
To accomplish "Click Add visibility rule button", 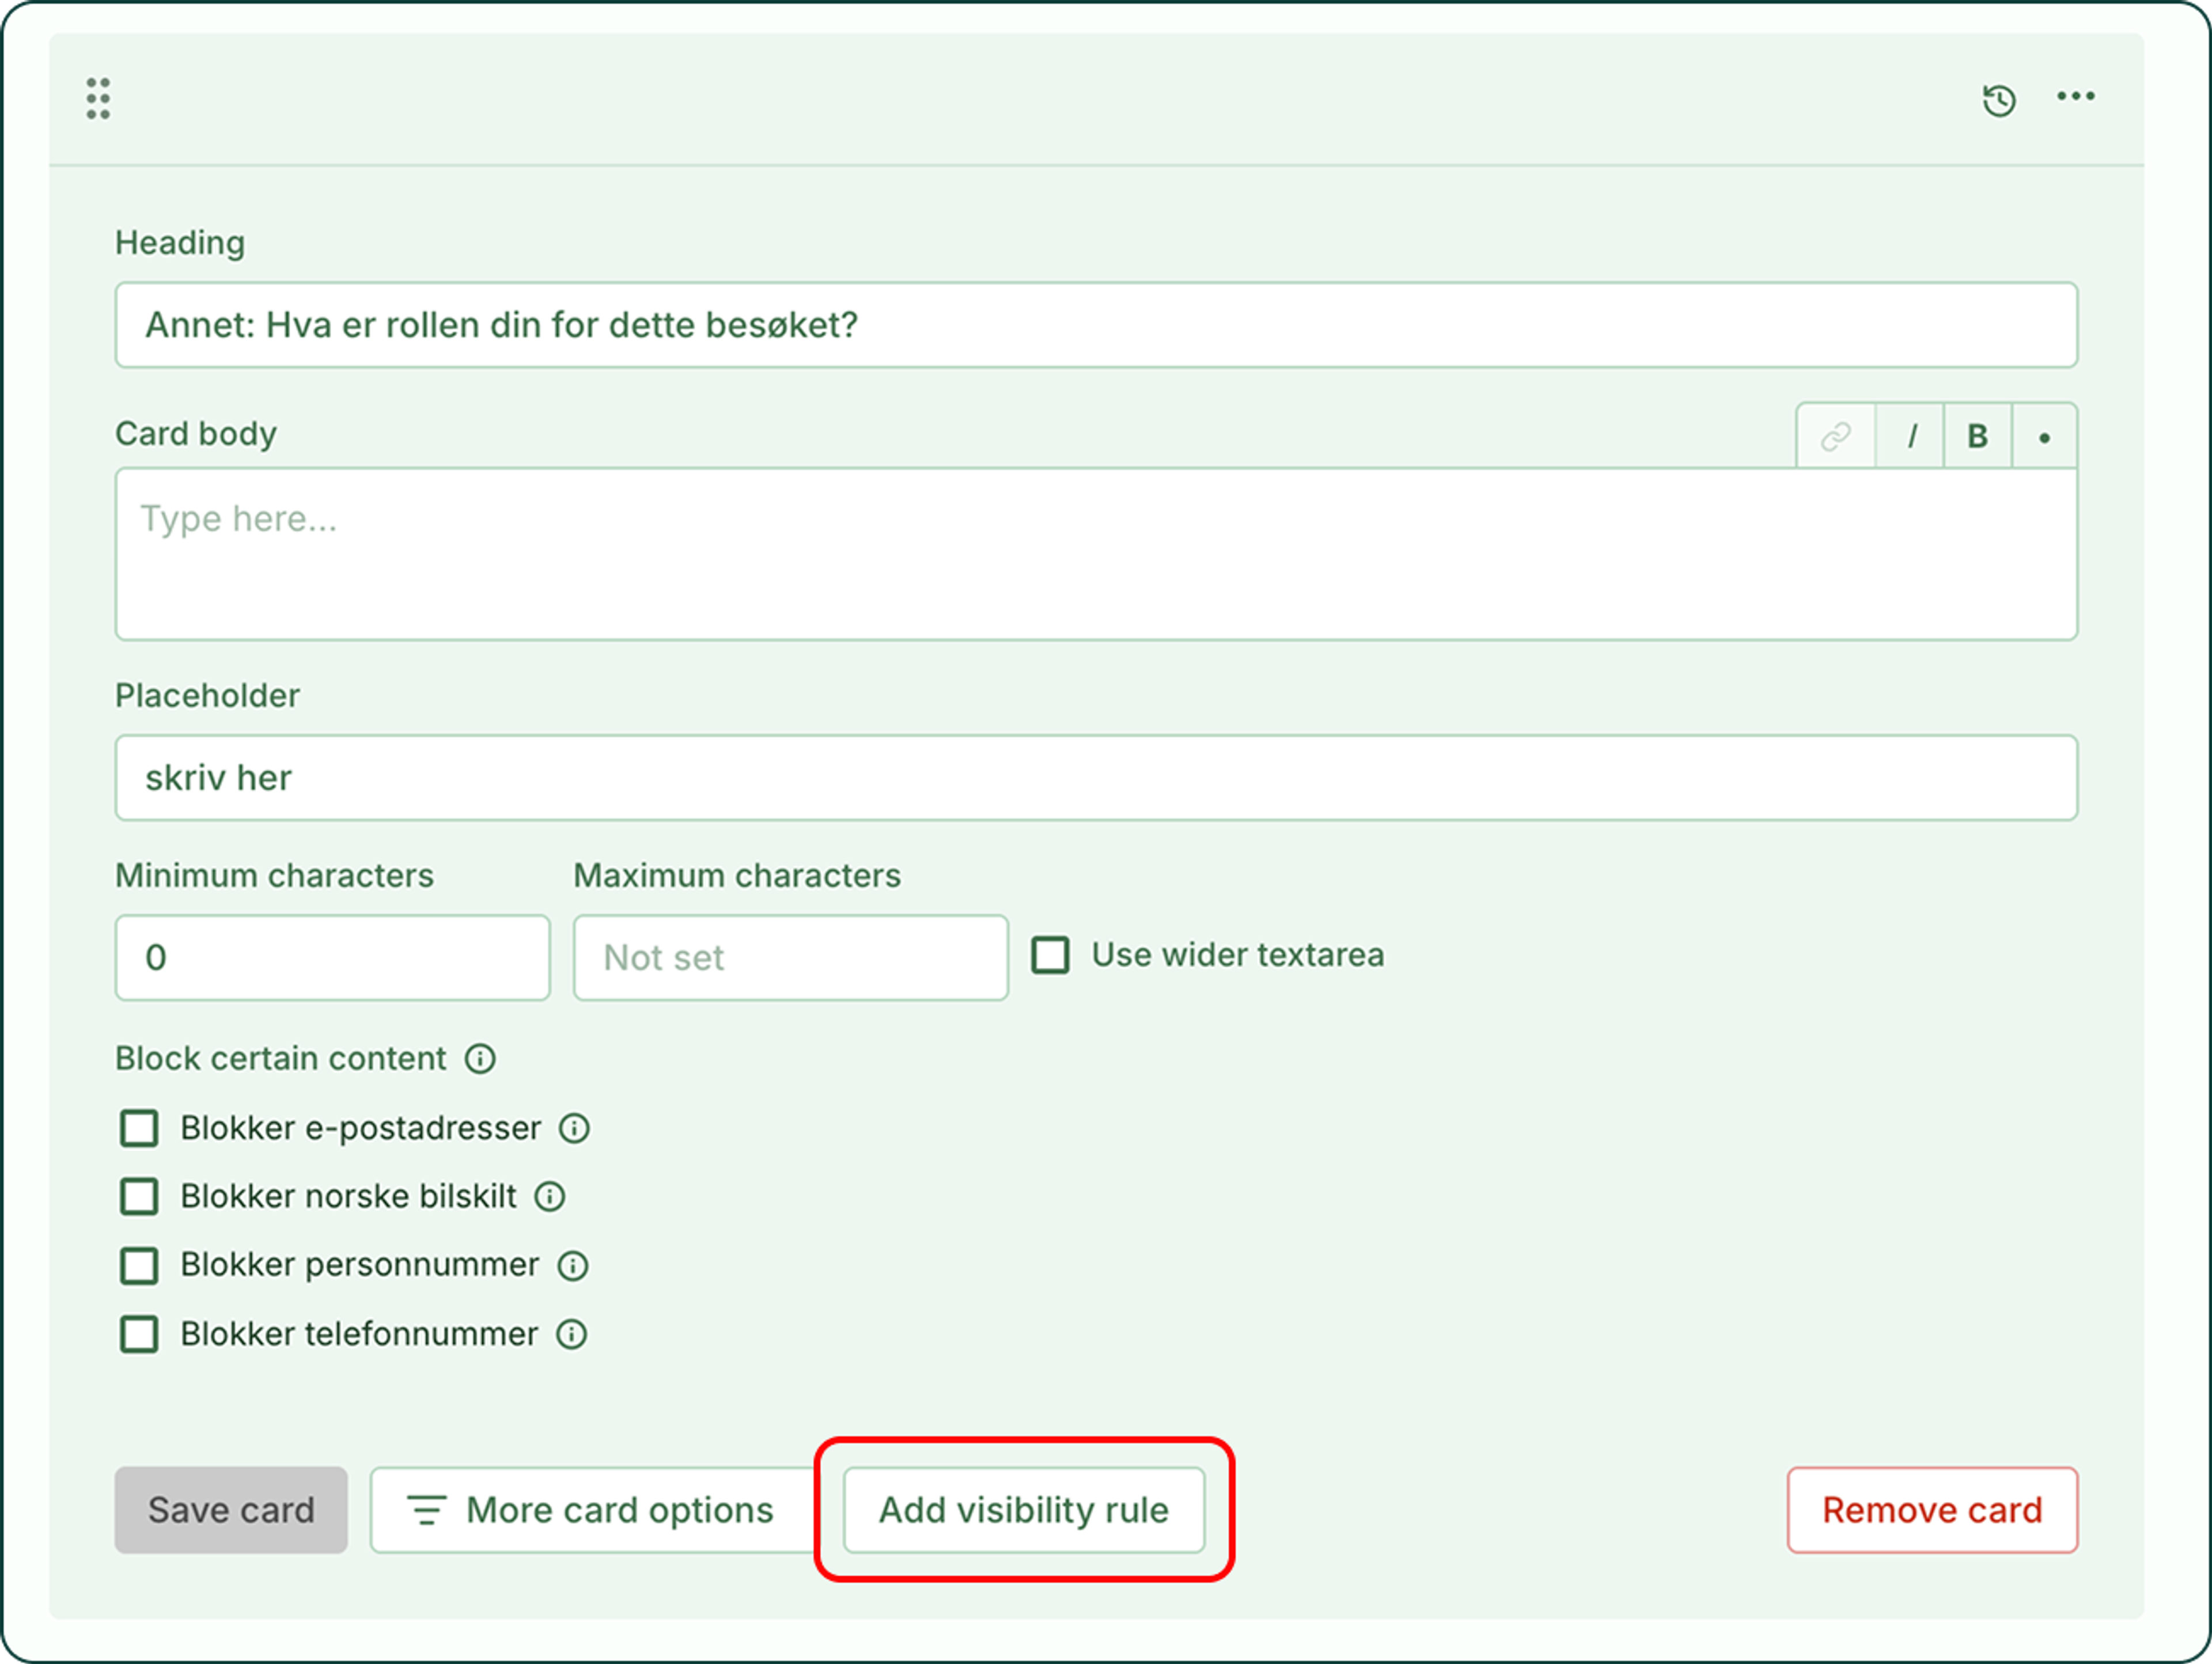I will [x=1024, y=1510].
